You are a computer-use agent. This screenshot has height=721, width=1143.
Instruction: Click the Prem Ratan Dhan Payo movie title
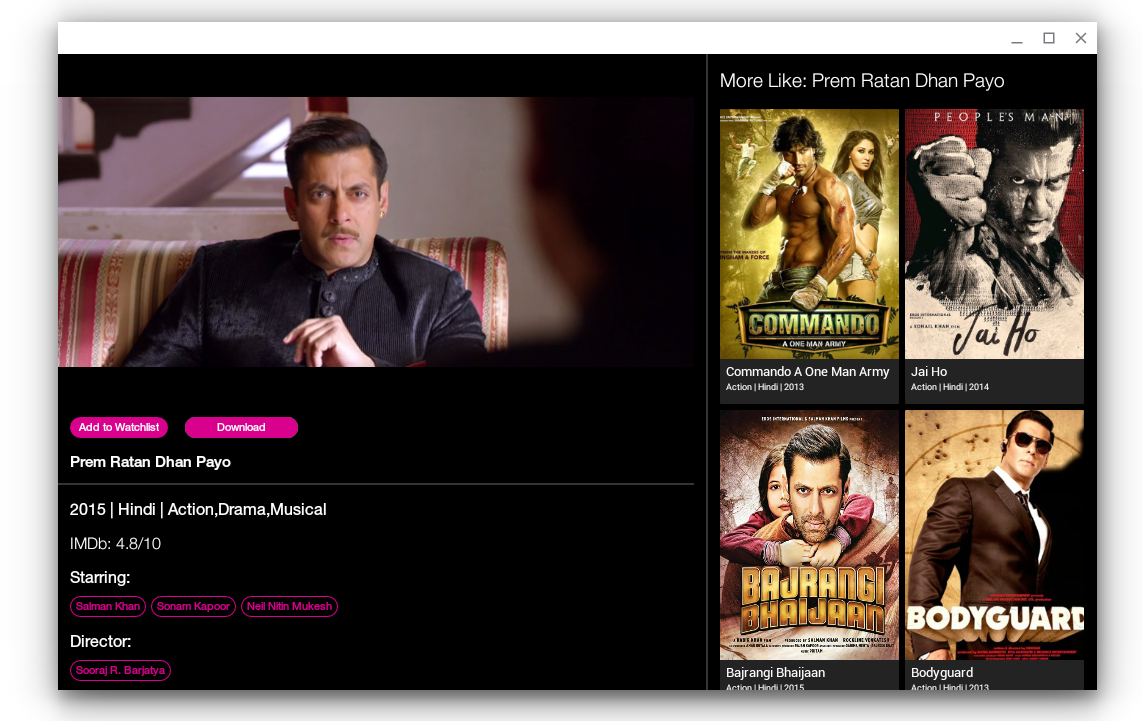click(x=150, y=462)
